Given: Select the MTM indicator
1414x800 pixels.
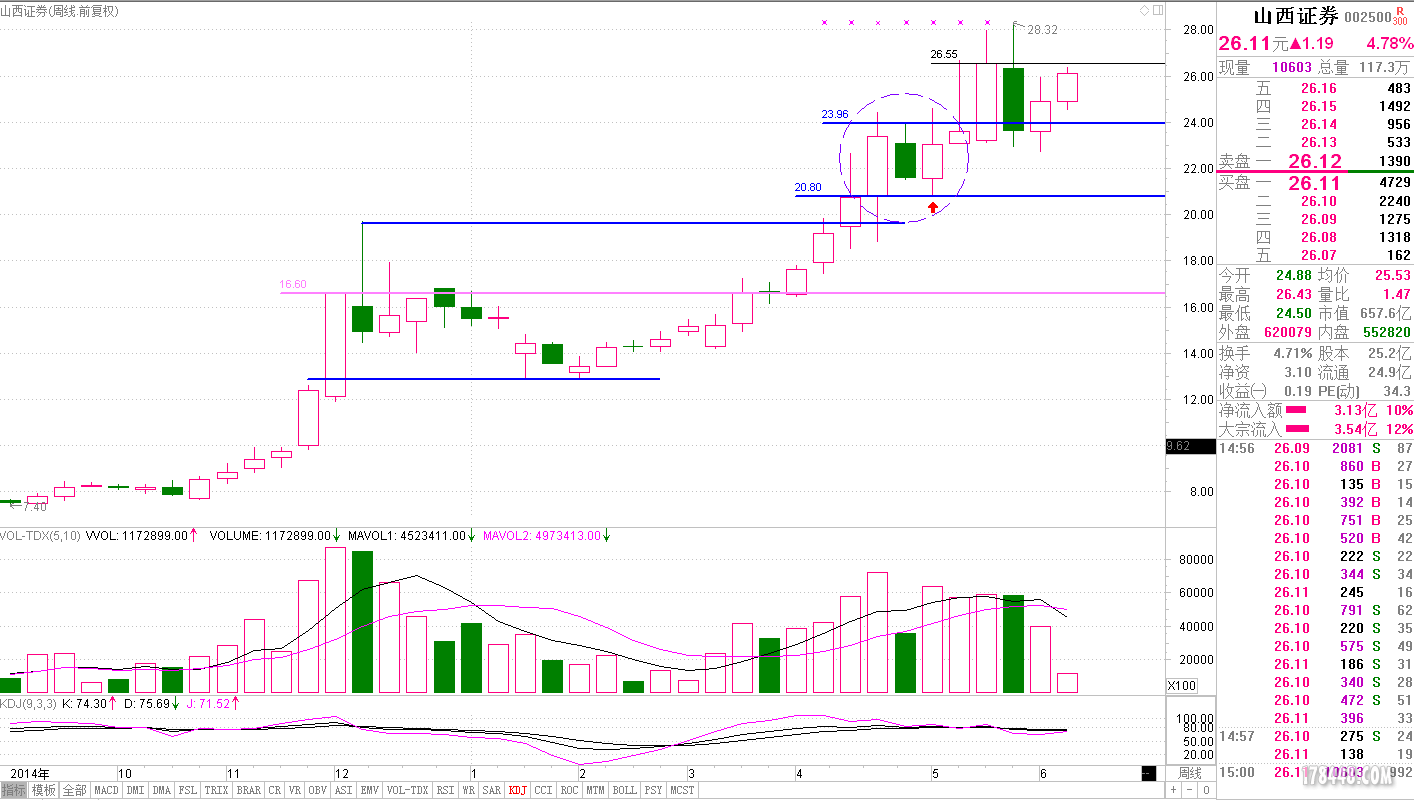Looking at the screenshot, I should pyautogui.click(x=595, y=790).
